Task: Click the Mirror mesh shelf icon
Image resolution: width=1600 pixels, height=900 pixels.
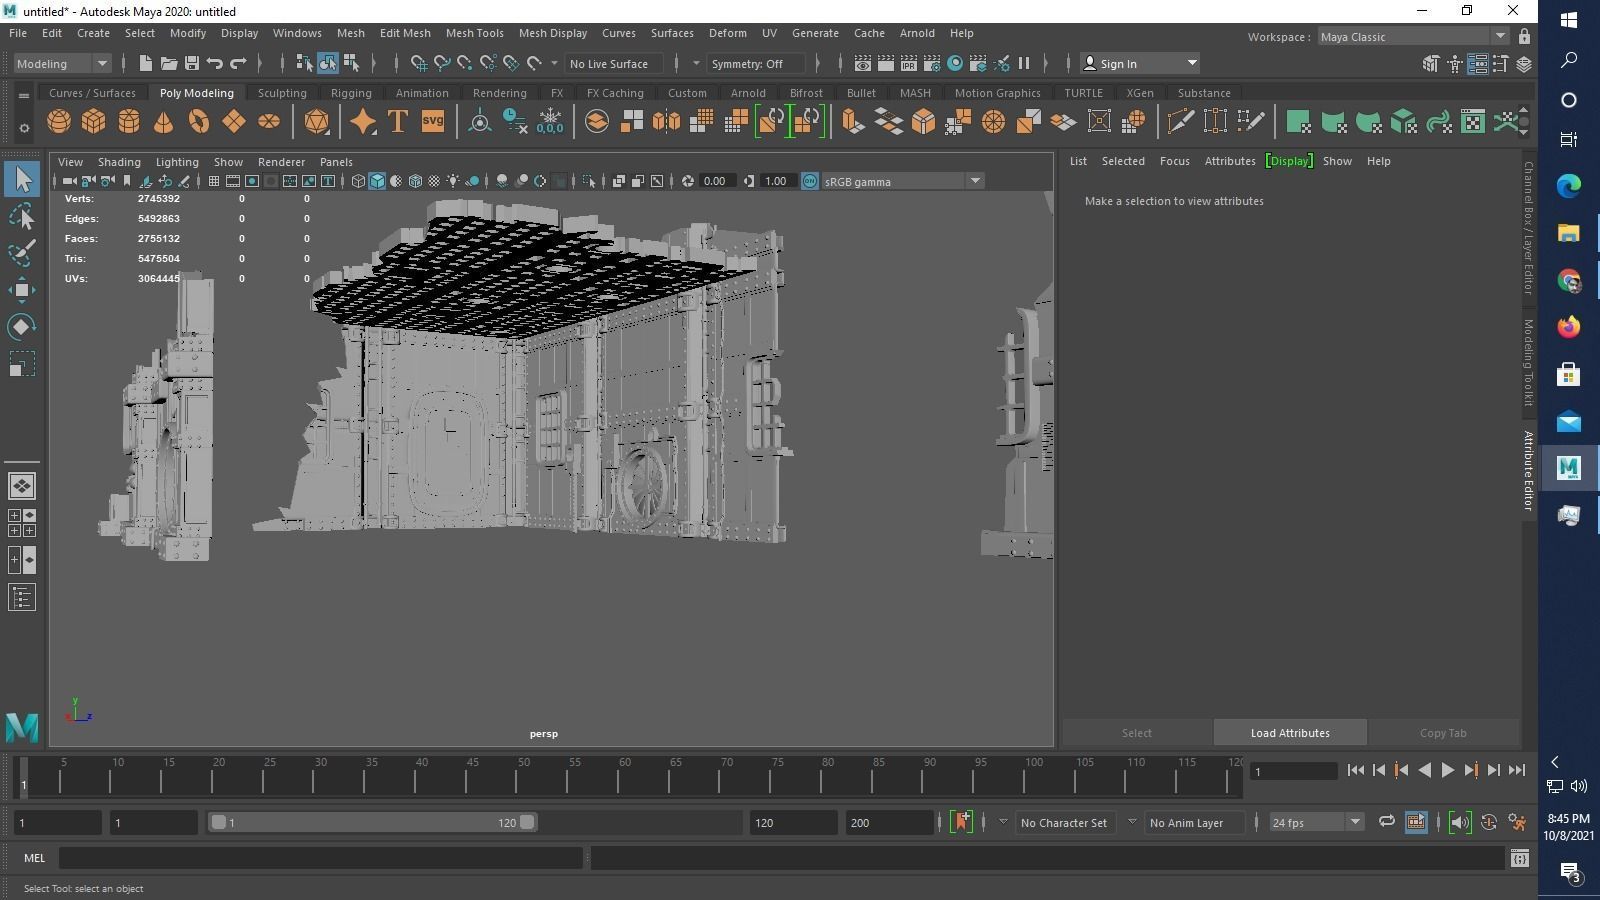Action: pos(667,122)
